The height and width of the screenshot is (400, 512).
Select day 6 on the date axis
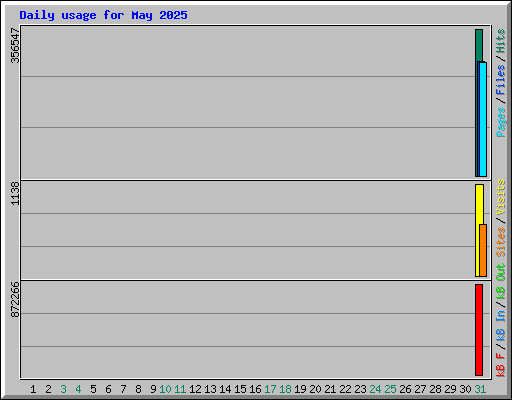point(108,389)
